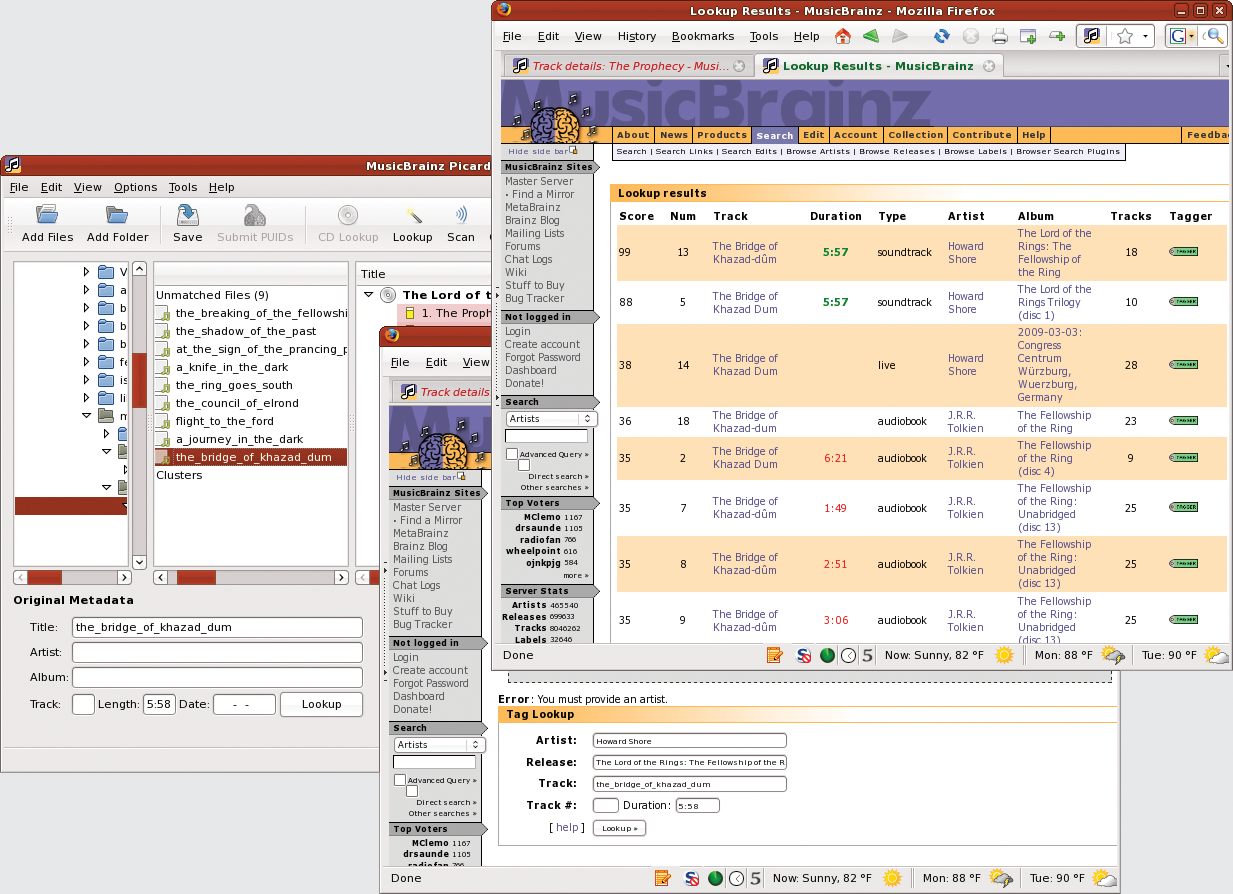Toggle checkbox above Direct search in Lookup Results sidebar

[x=524, y=465]
